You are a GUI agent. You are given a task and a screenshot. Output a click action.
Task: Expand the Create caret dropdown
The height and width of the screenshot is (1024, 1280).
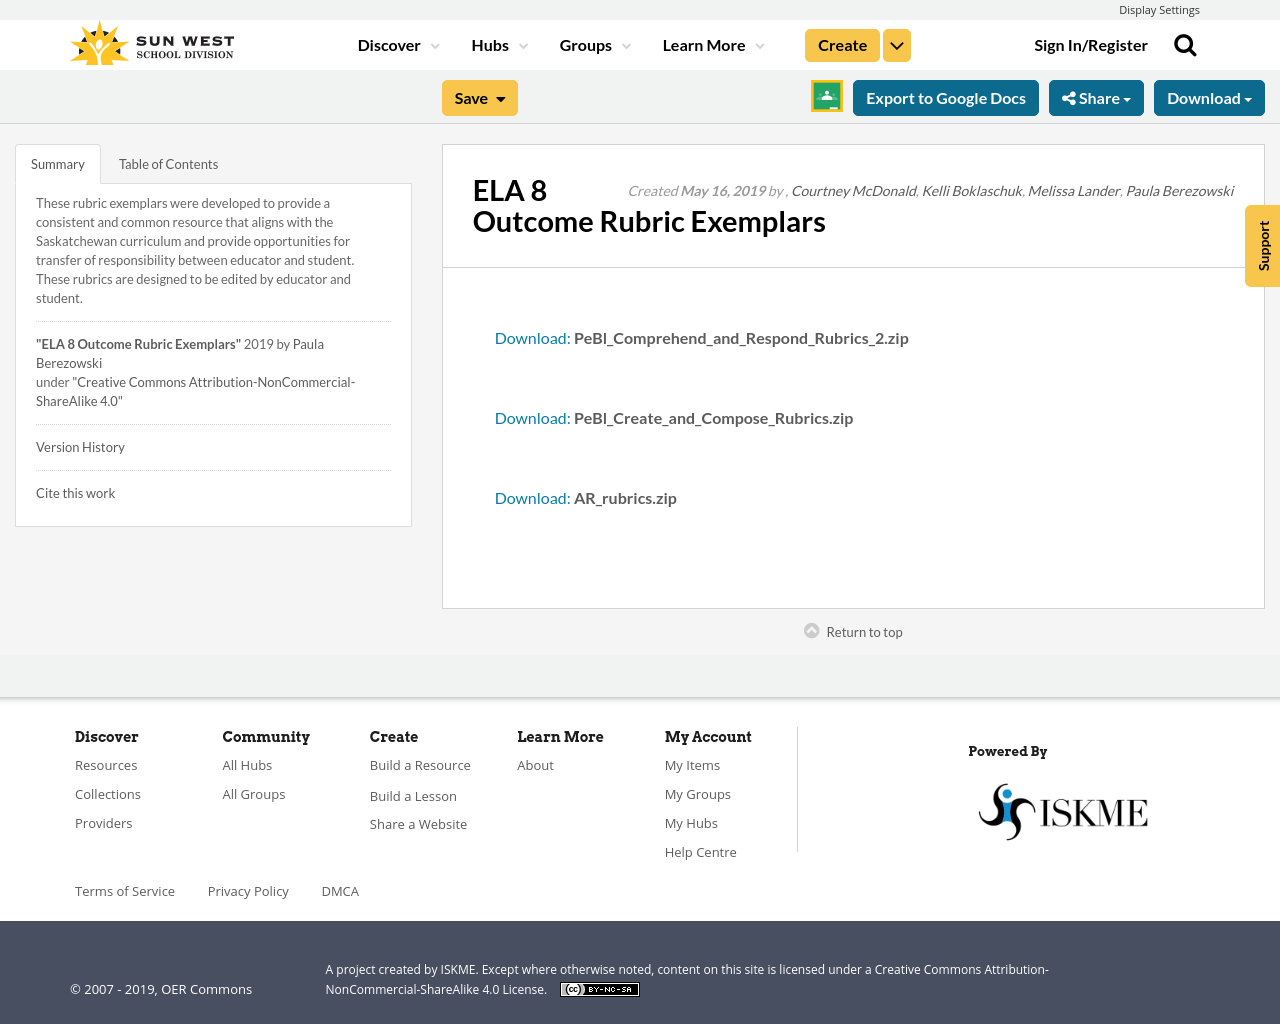click(x=896, y=44)
